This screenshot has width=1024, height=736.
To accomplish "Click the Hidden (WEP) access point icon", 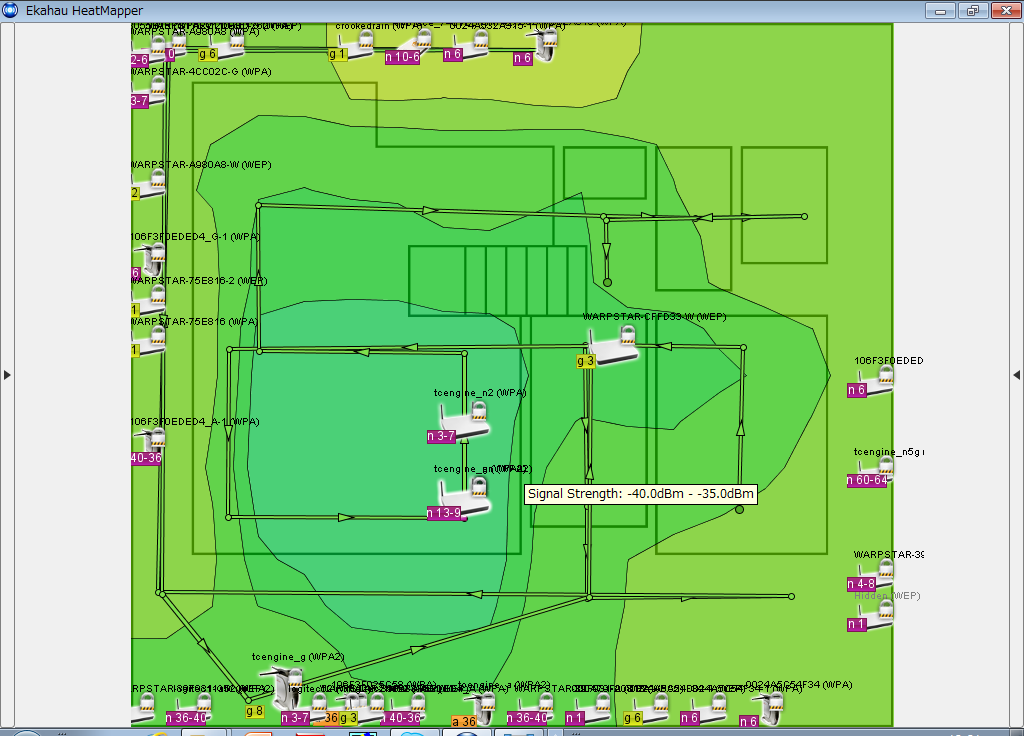I will tap(875, 615).
